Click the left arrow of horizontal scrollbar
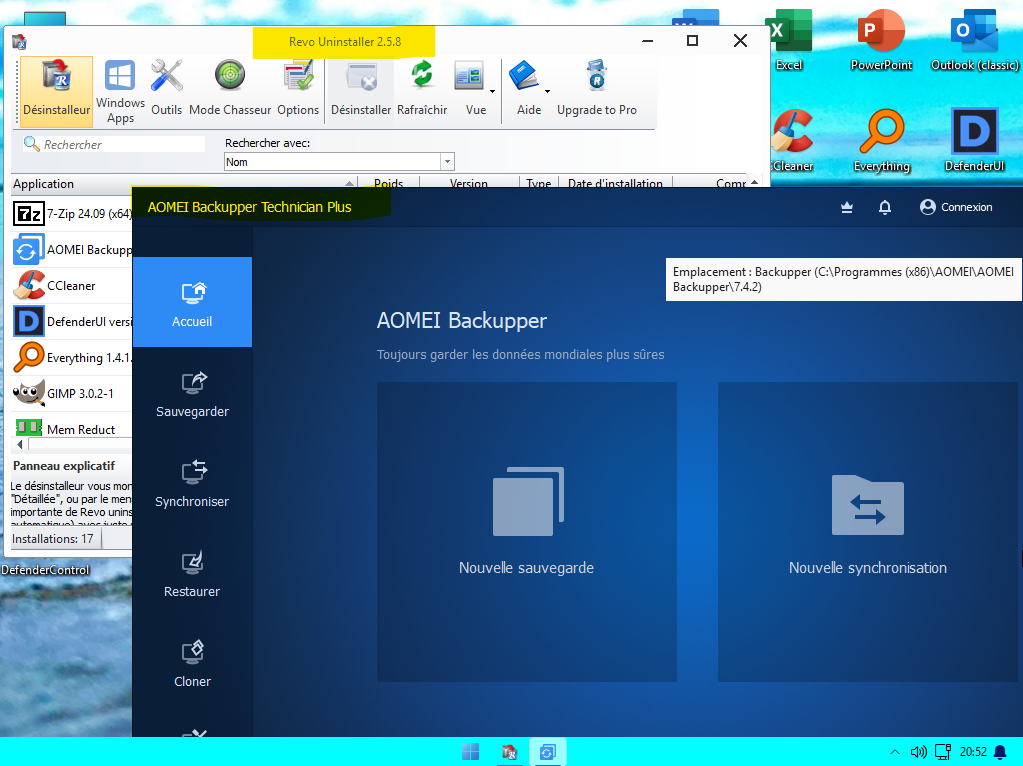 coord(20,444)
